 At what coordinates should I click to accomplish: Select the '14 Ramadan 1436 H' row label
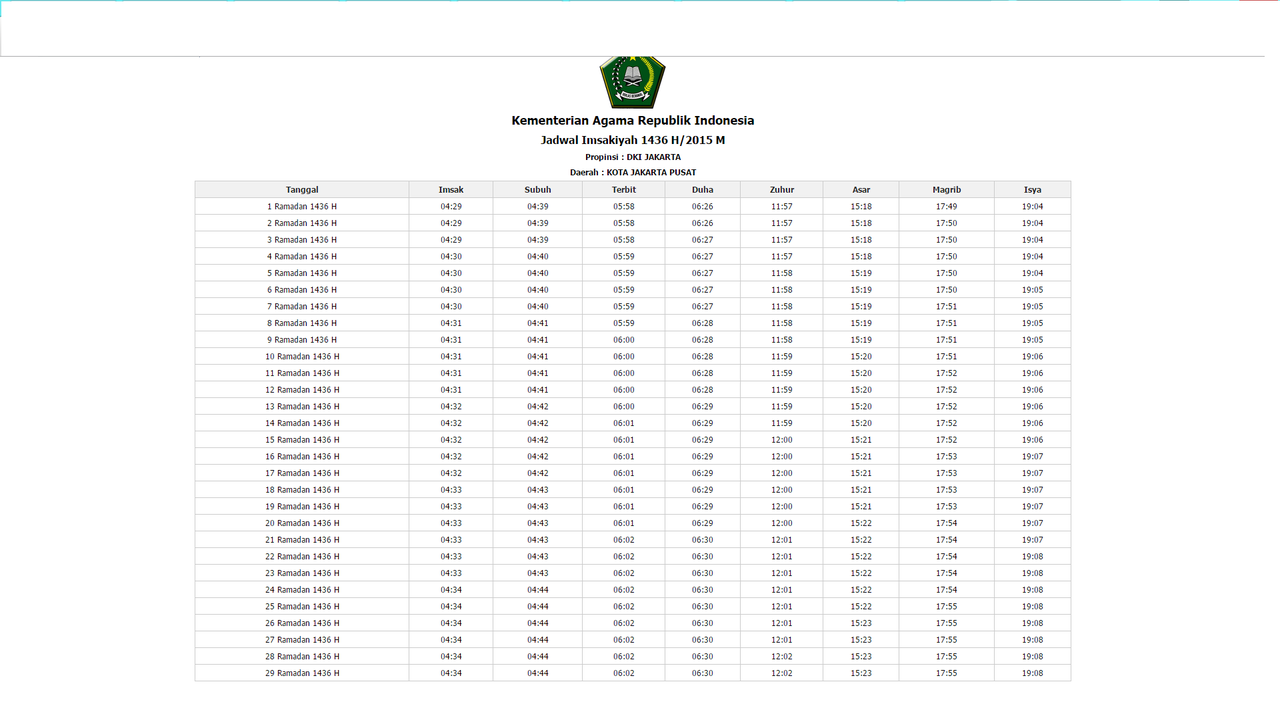click(302, 423)
